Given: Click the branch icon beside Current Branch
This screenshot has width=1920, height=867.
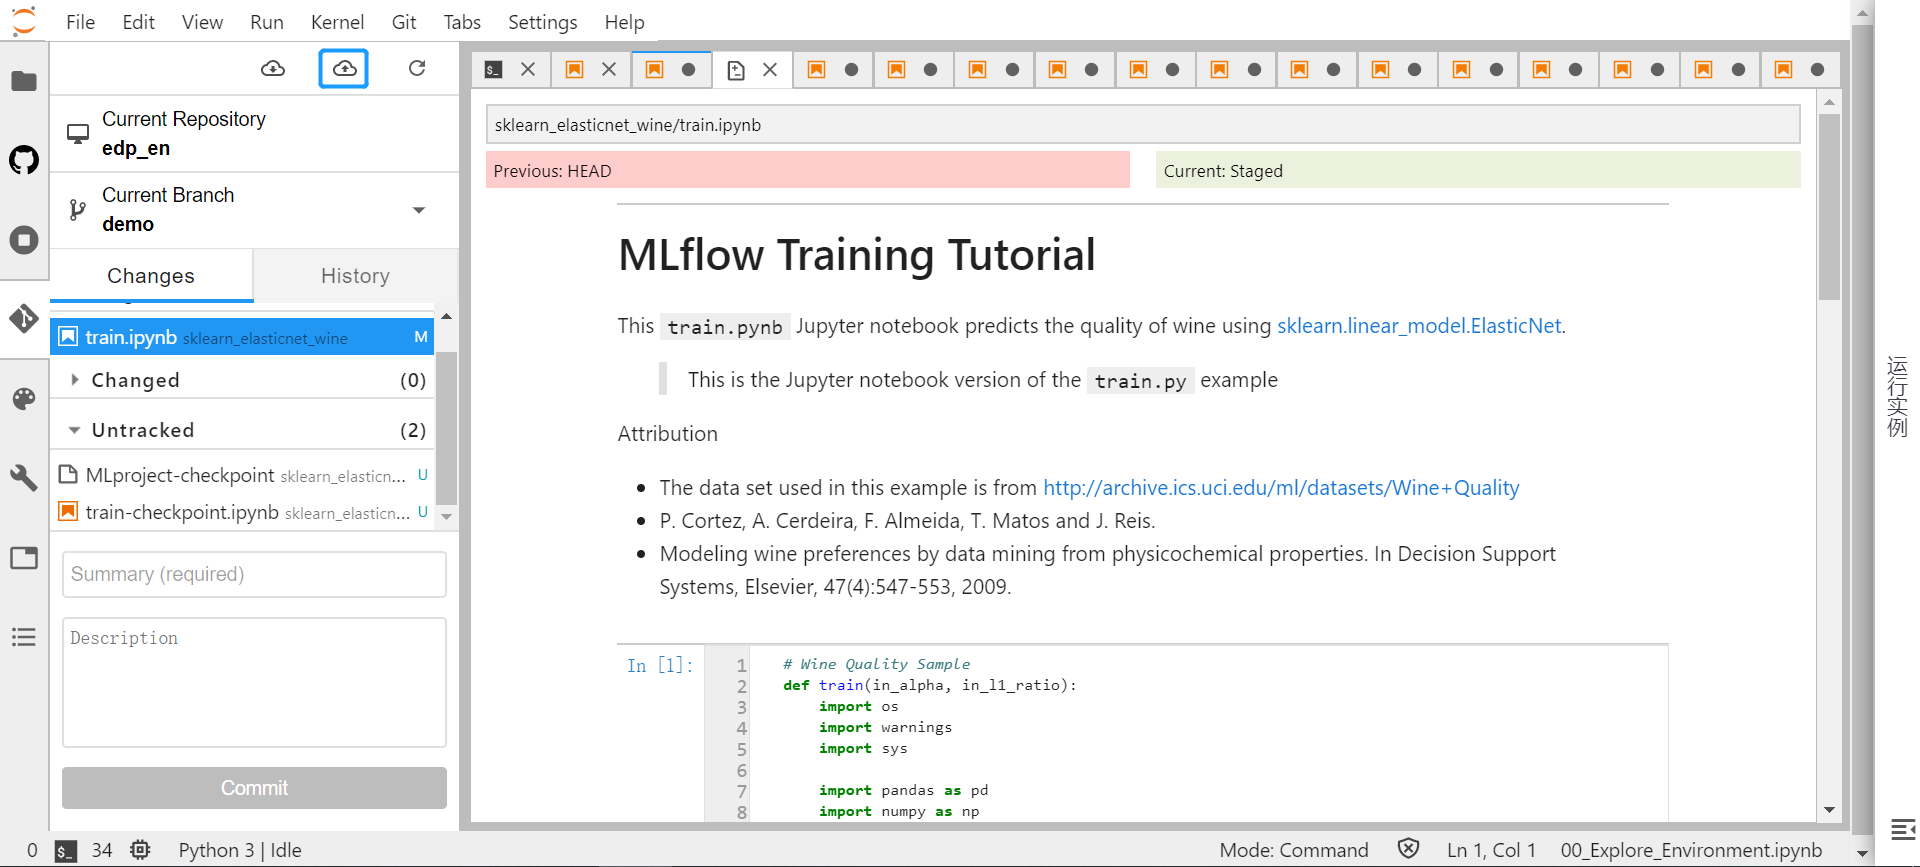Looking at the screenshot, I should pos(78,210).
